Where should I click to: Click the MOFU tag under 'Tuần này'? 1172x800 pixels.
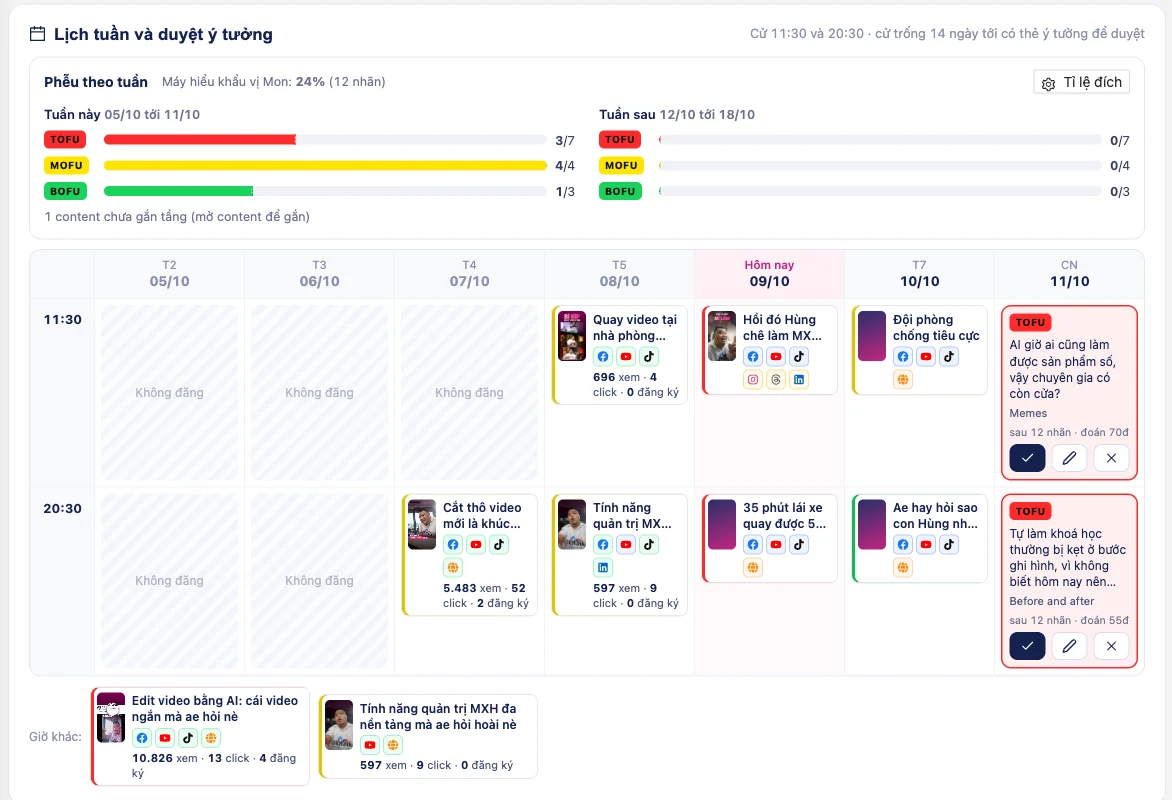66,165
